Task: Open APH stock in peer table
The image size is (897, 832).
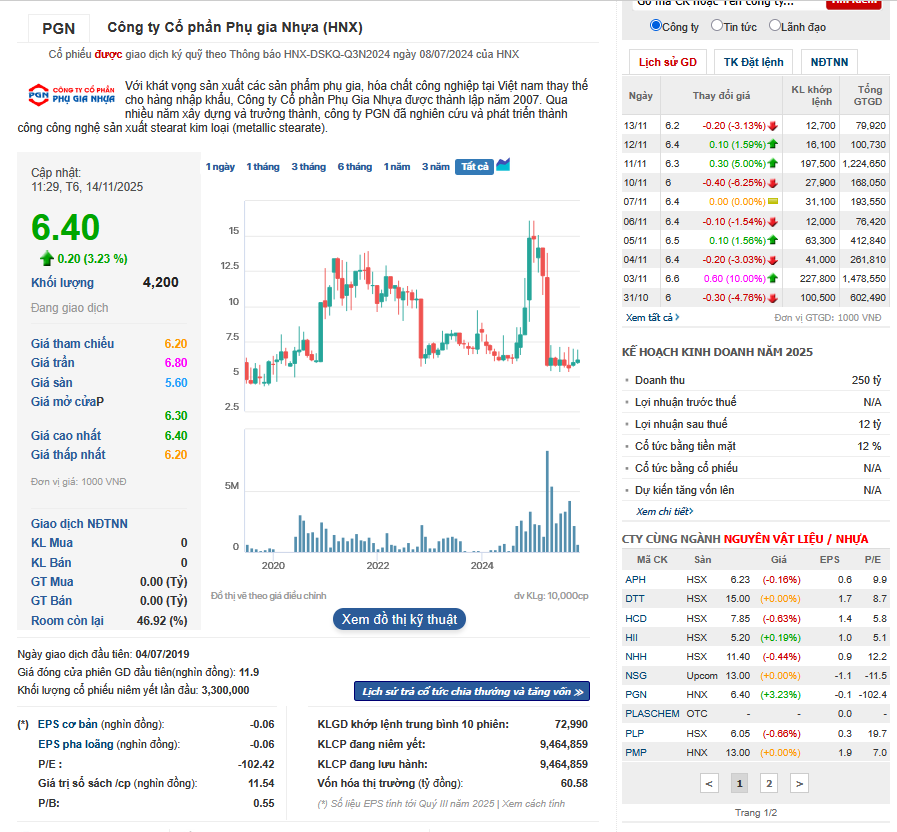Action: 635,580
